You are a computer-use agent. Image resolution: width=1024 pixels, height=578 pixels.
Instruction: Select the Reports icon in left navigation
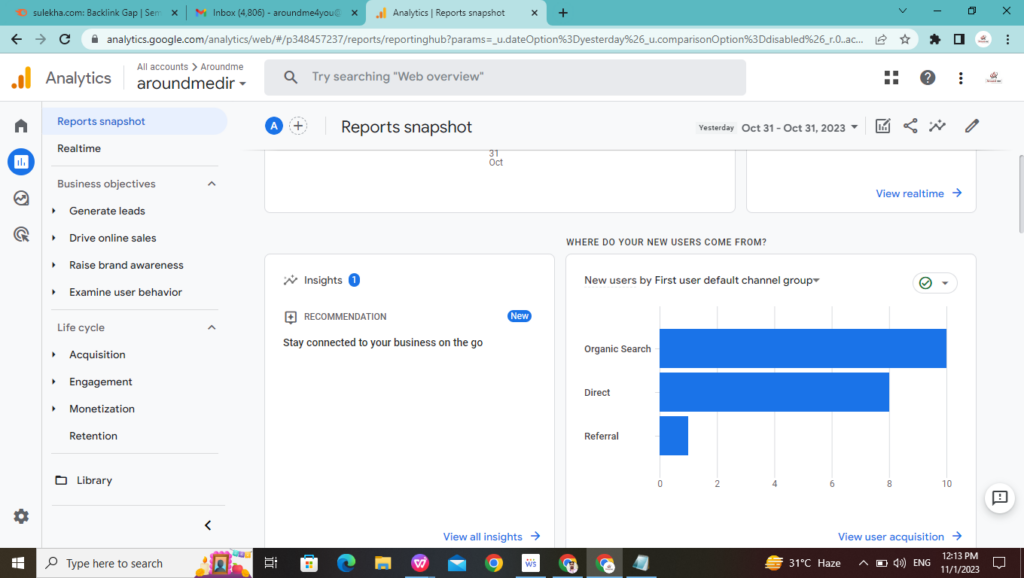pyautogui.click(x=21, y=161)
